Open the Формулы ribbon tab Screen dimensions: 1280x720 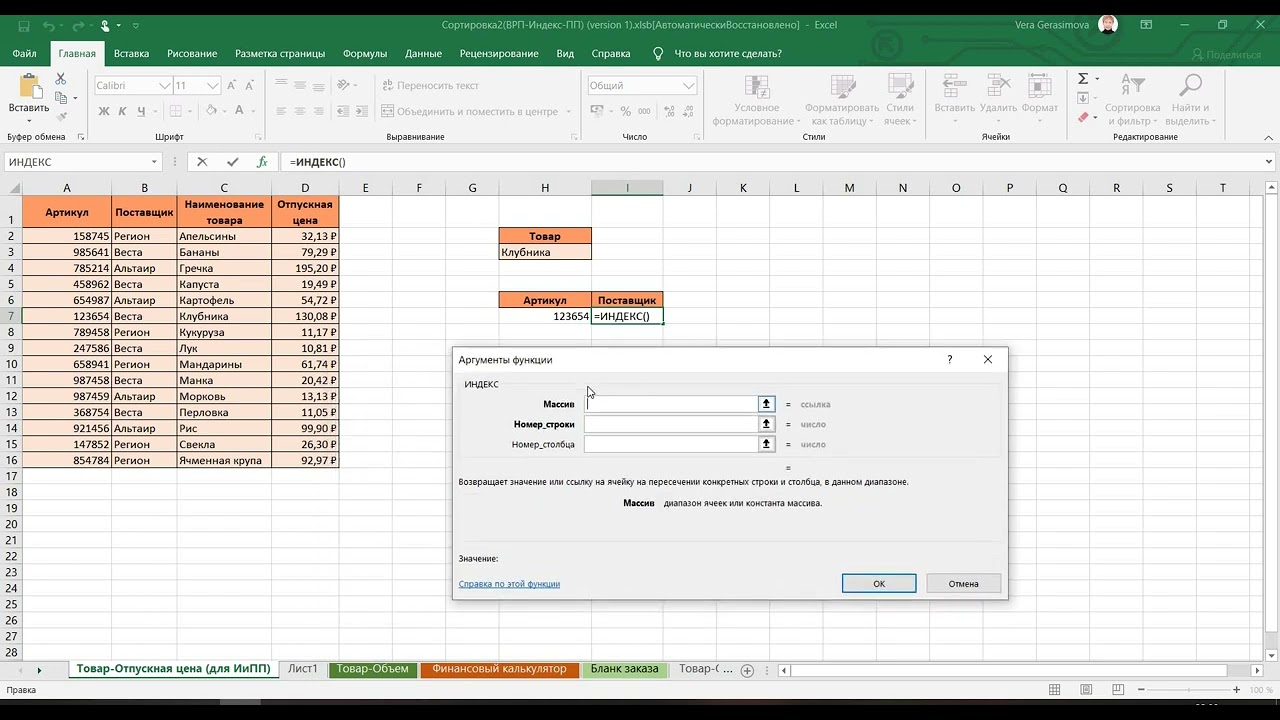(x=365, y=54)
